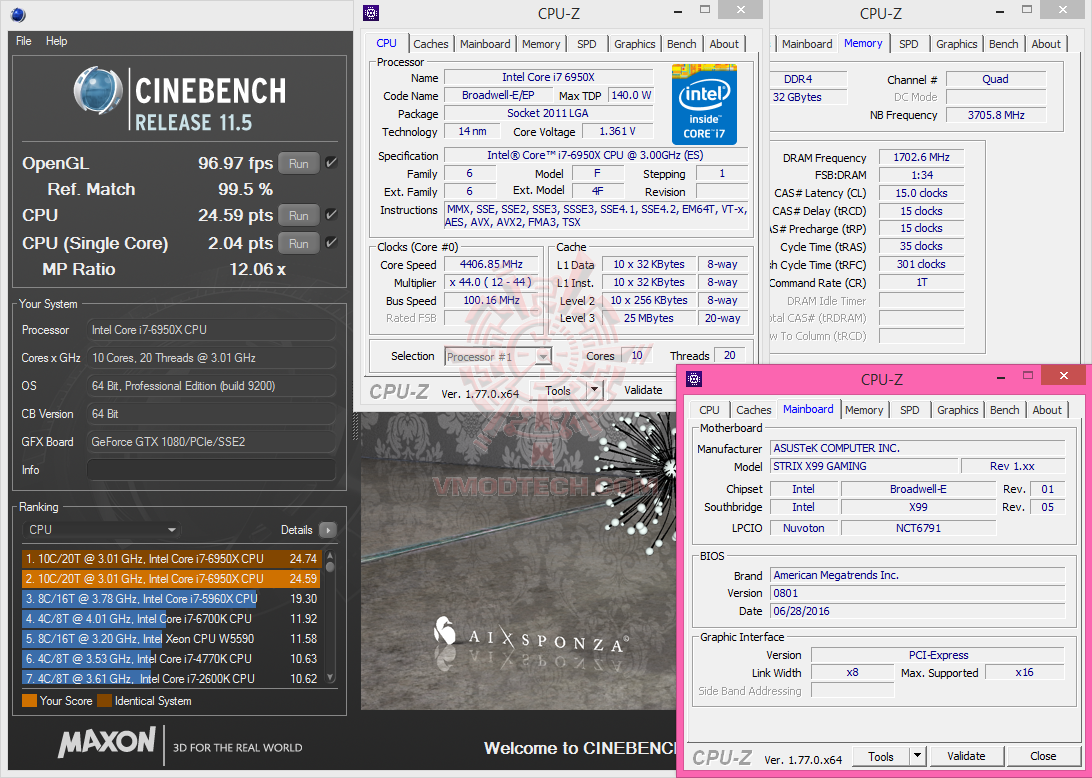1092x778 pixels.
Task: Switch to Caches tab in top CPU-Z window
Action: 430,44
